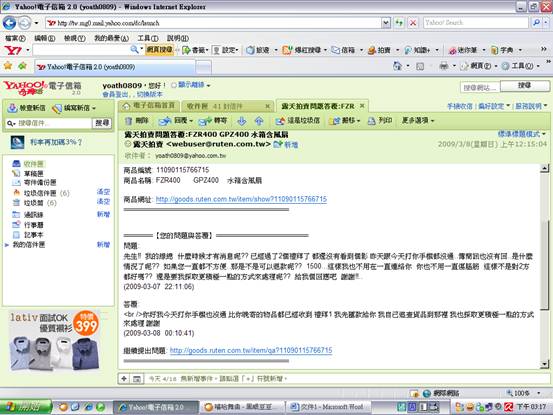The image size is (553, 415).
Task: Open address bar URL dropdown arrow
Action: tap(386, 23)
